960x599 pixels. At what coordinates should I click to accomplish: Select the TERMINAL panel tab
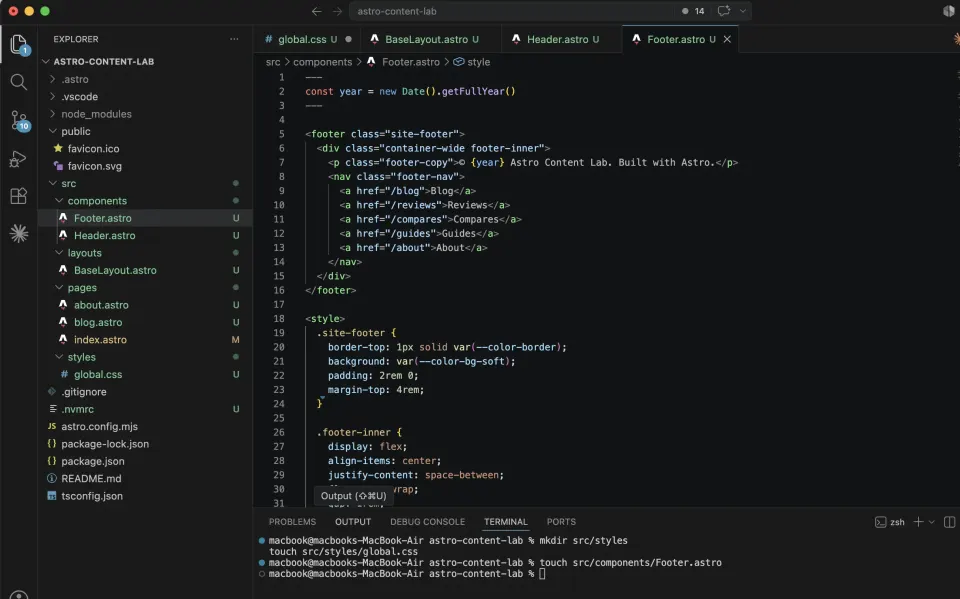tap(505, 522)
